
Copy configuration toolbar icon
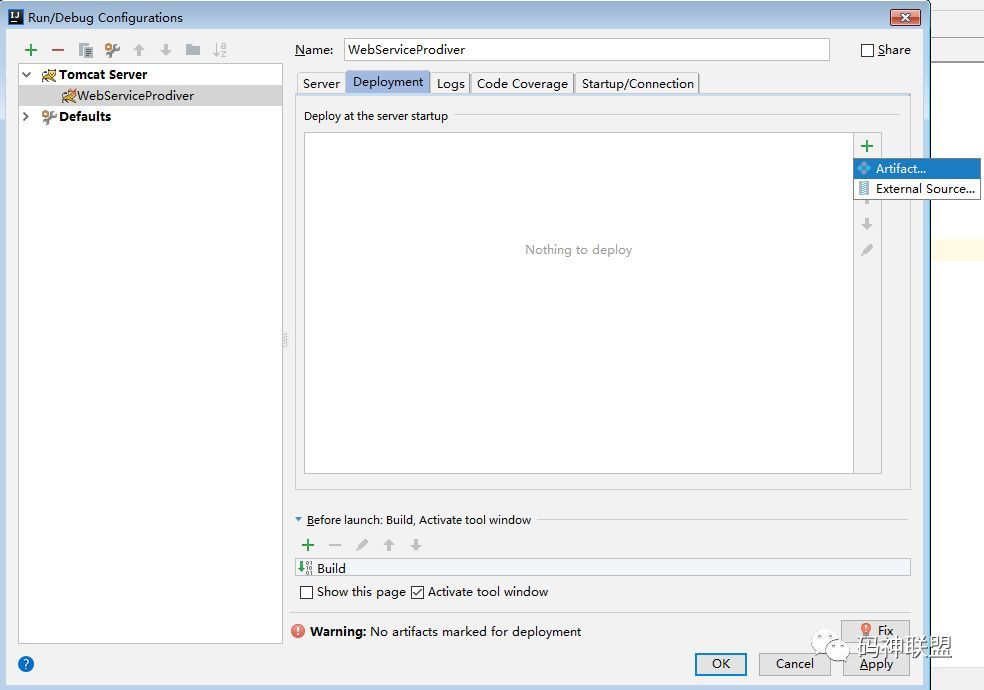(x=85, y=50)
